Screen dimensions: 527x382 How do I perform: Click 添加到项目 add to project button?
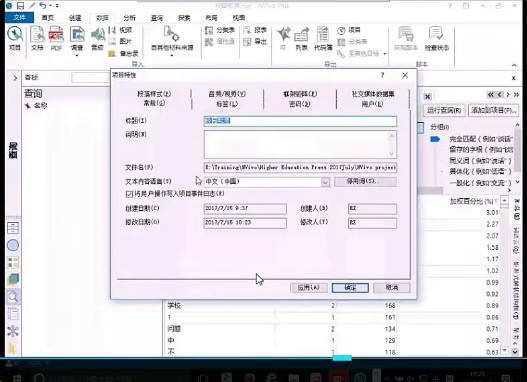[493, 110]
